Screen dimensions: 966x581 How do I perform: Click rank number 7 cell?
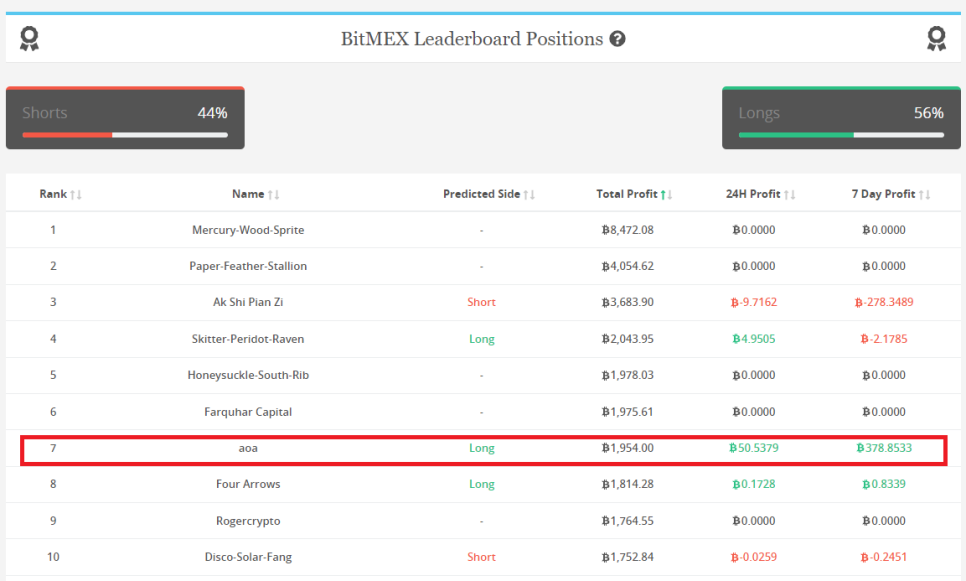pyautogui.click(x=53, y=448)
